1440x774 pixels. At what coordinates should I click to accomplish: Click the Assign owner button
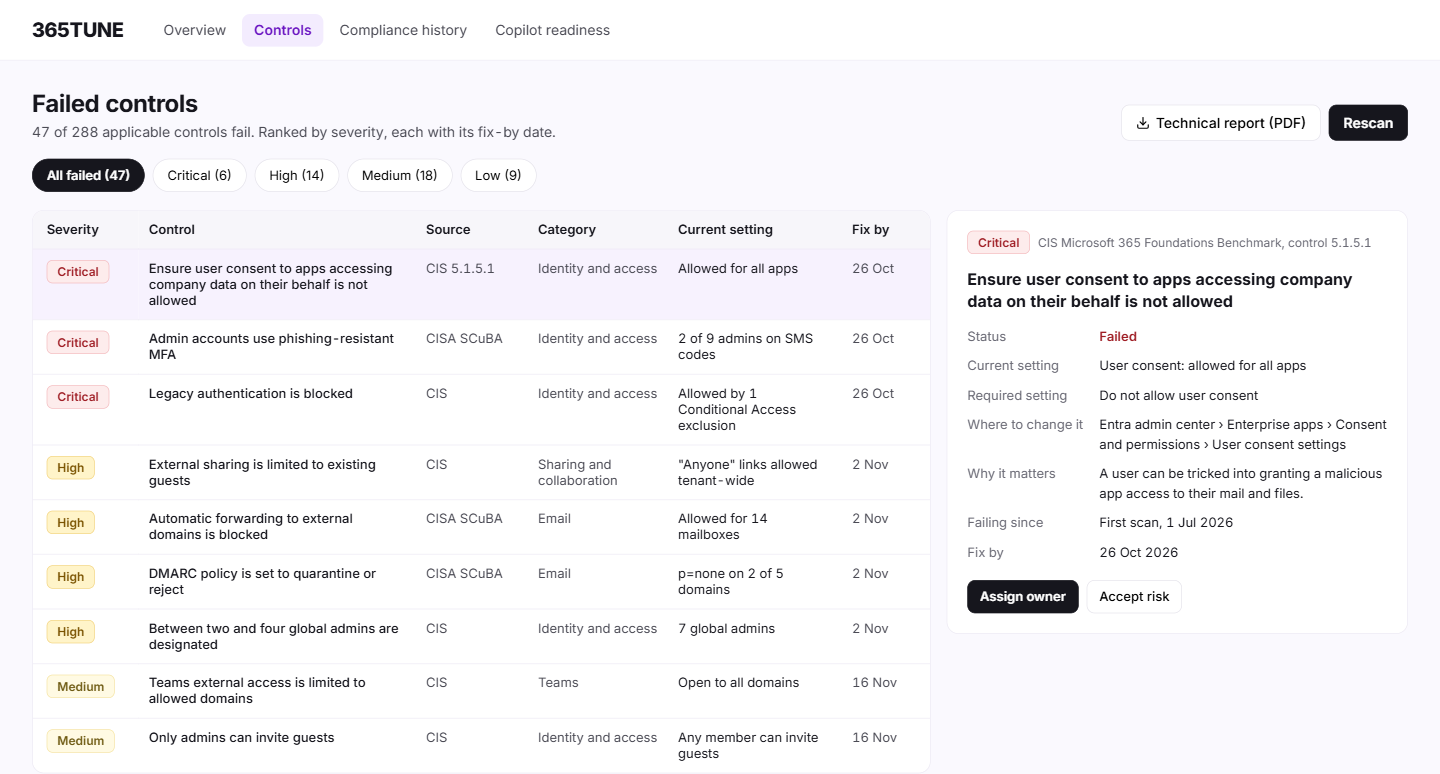(x=1023, y=596)
